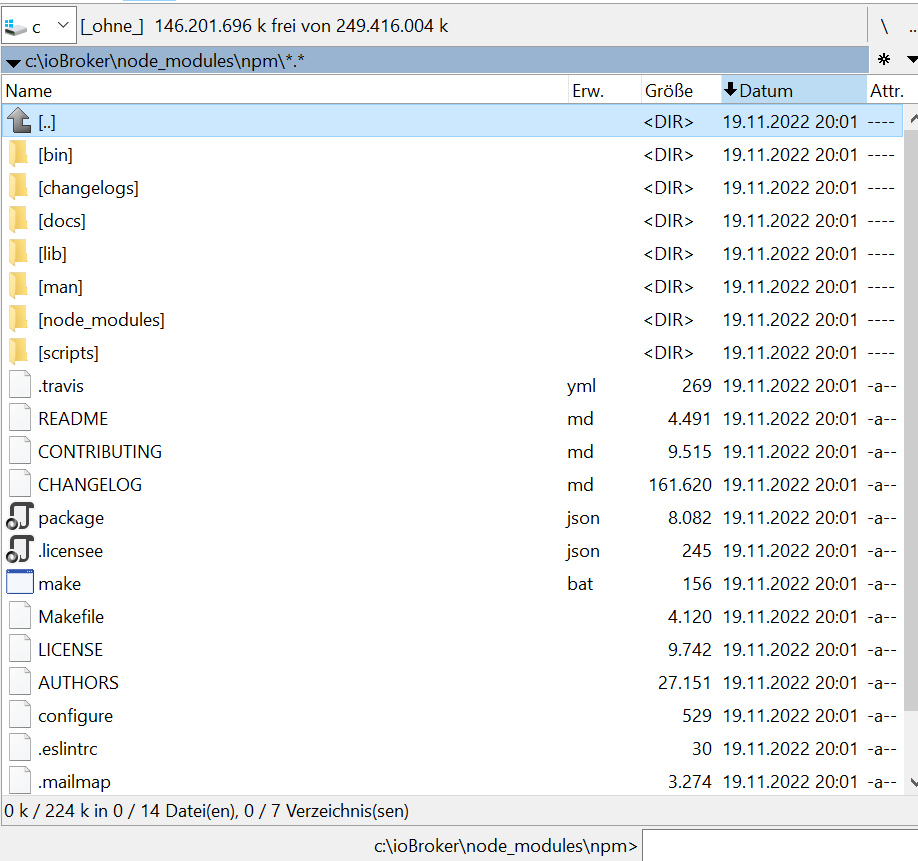Select the LICENSE file name

70,650
